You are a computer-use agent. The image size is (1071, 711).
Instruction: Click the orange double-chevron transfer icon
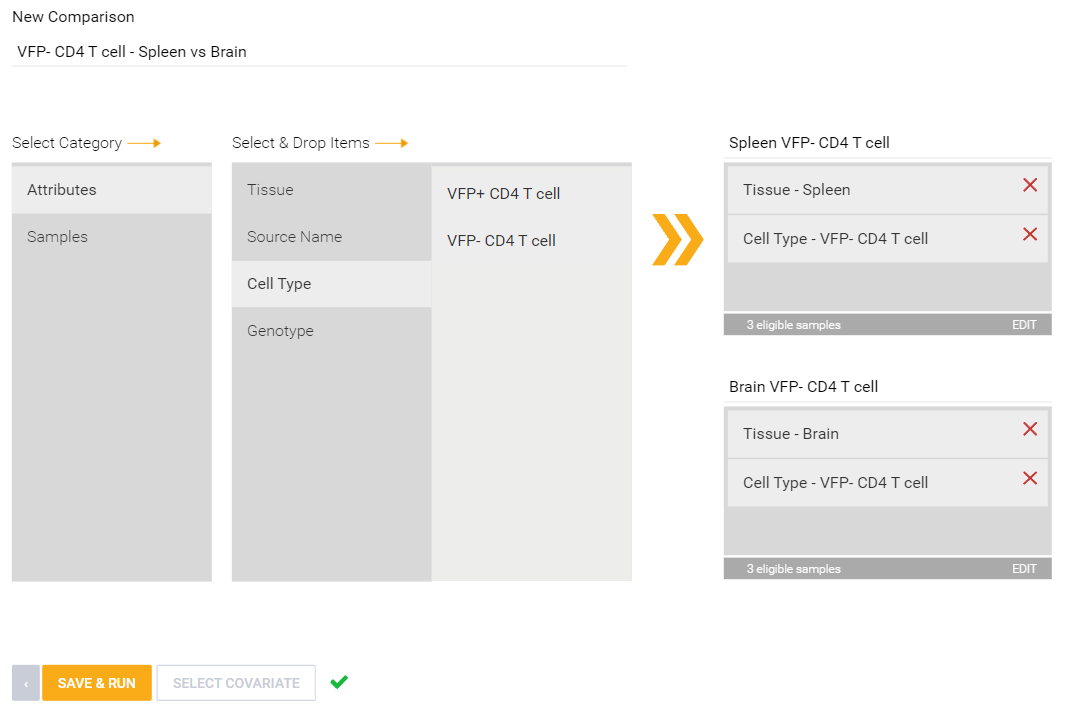coord(677,240)
